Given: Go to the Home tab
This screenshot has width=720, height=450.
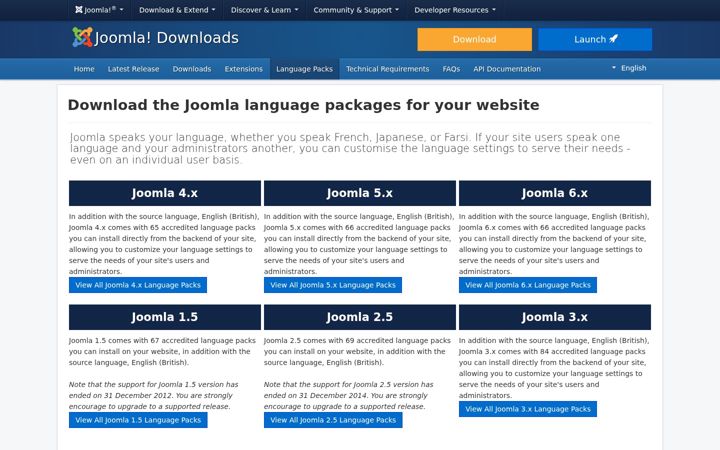Looking at the screenshot, I should pos(84,69).
